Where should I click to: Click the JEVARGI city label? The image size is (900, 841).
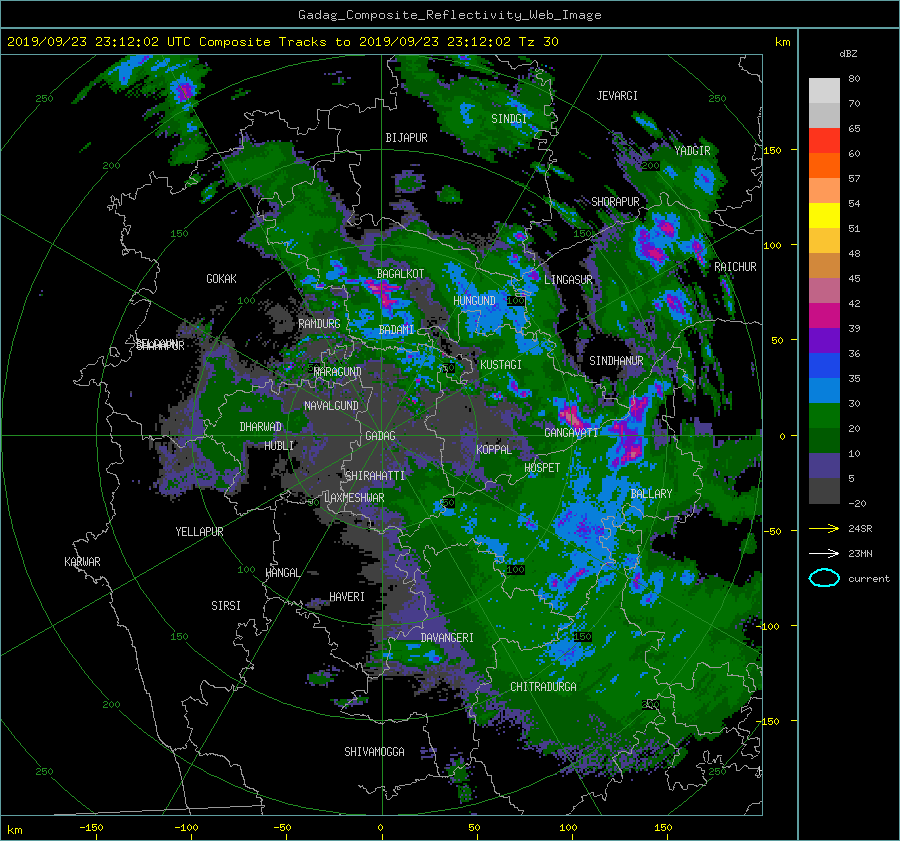click(617, 96)
